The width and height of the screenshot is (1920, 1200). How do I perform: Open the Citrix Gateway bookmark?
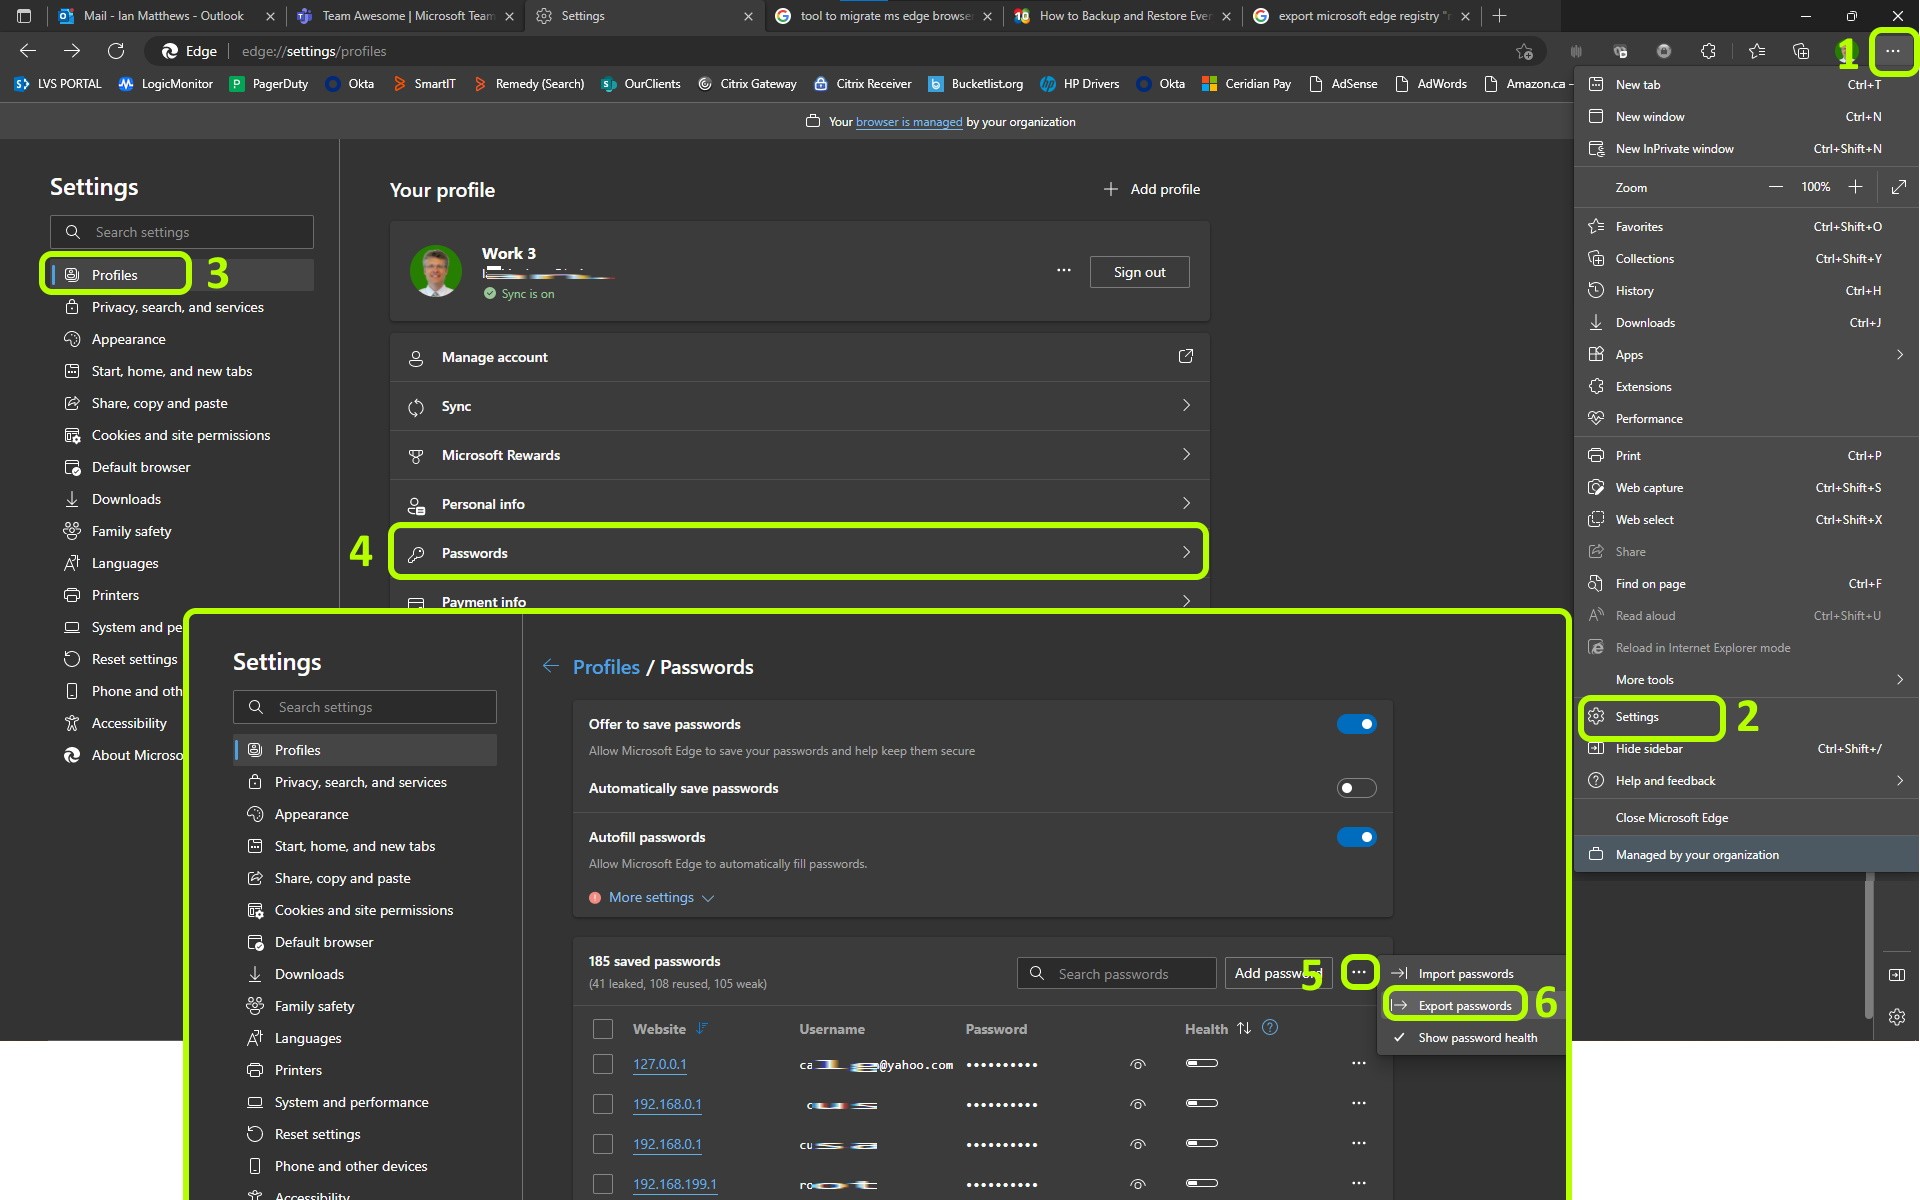tap(747, 84)
